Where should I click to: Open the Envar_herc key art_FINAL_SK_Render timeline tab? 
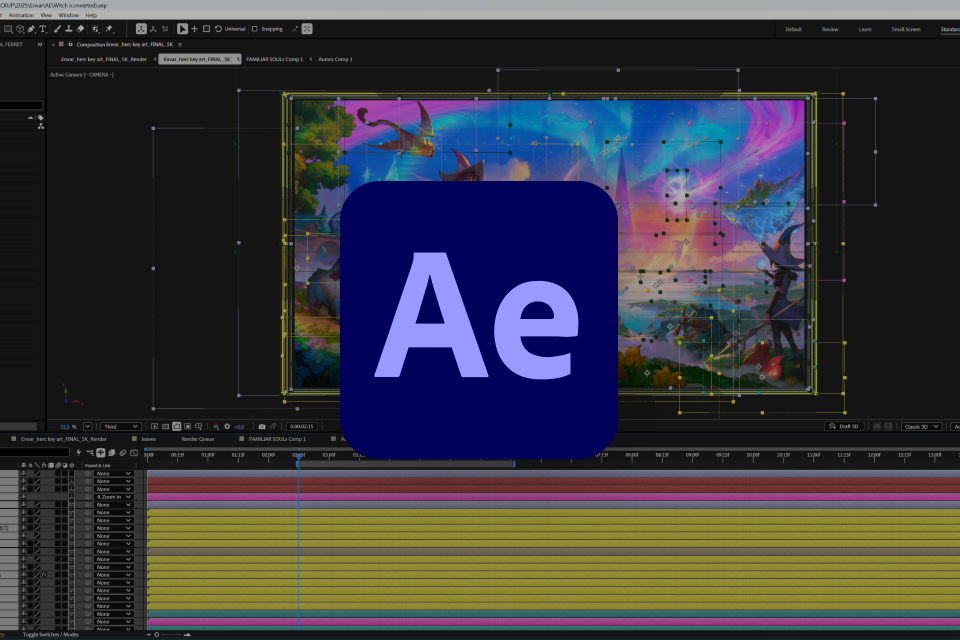pyautogui.click(x=64, y=439)
